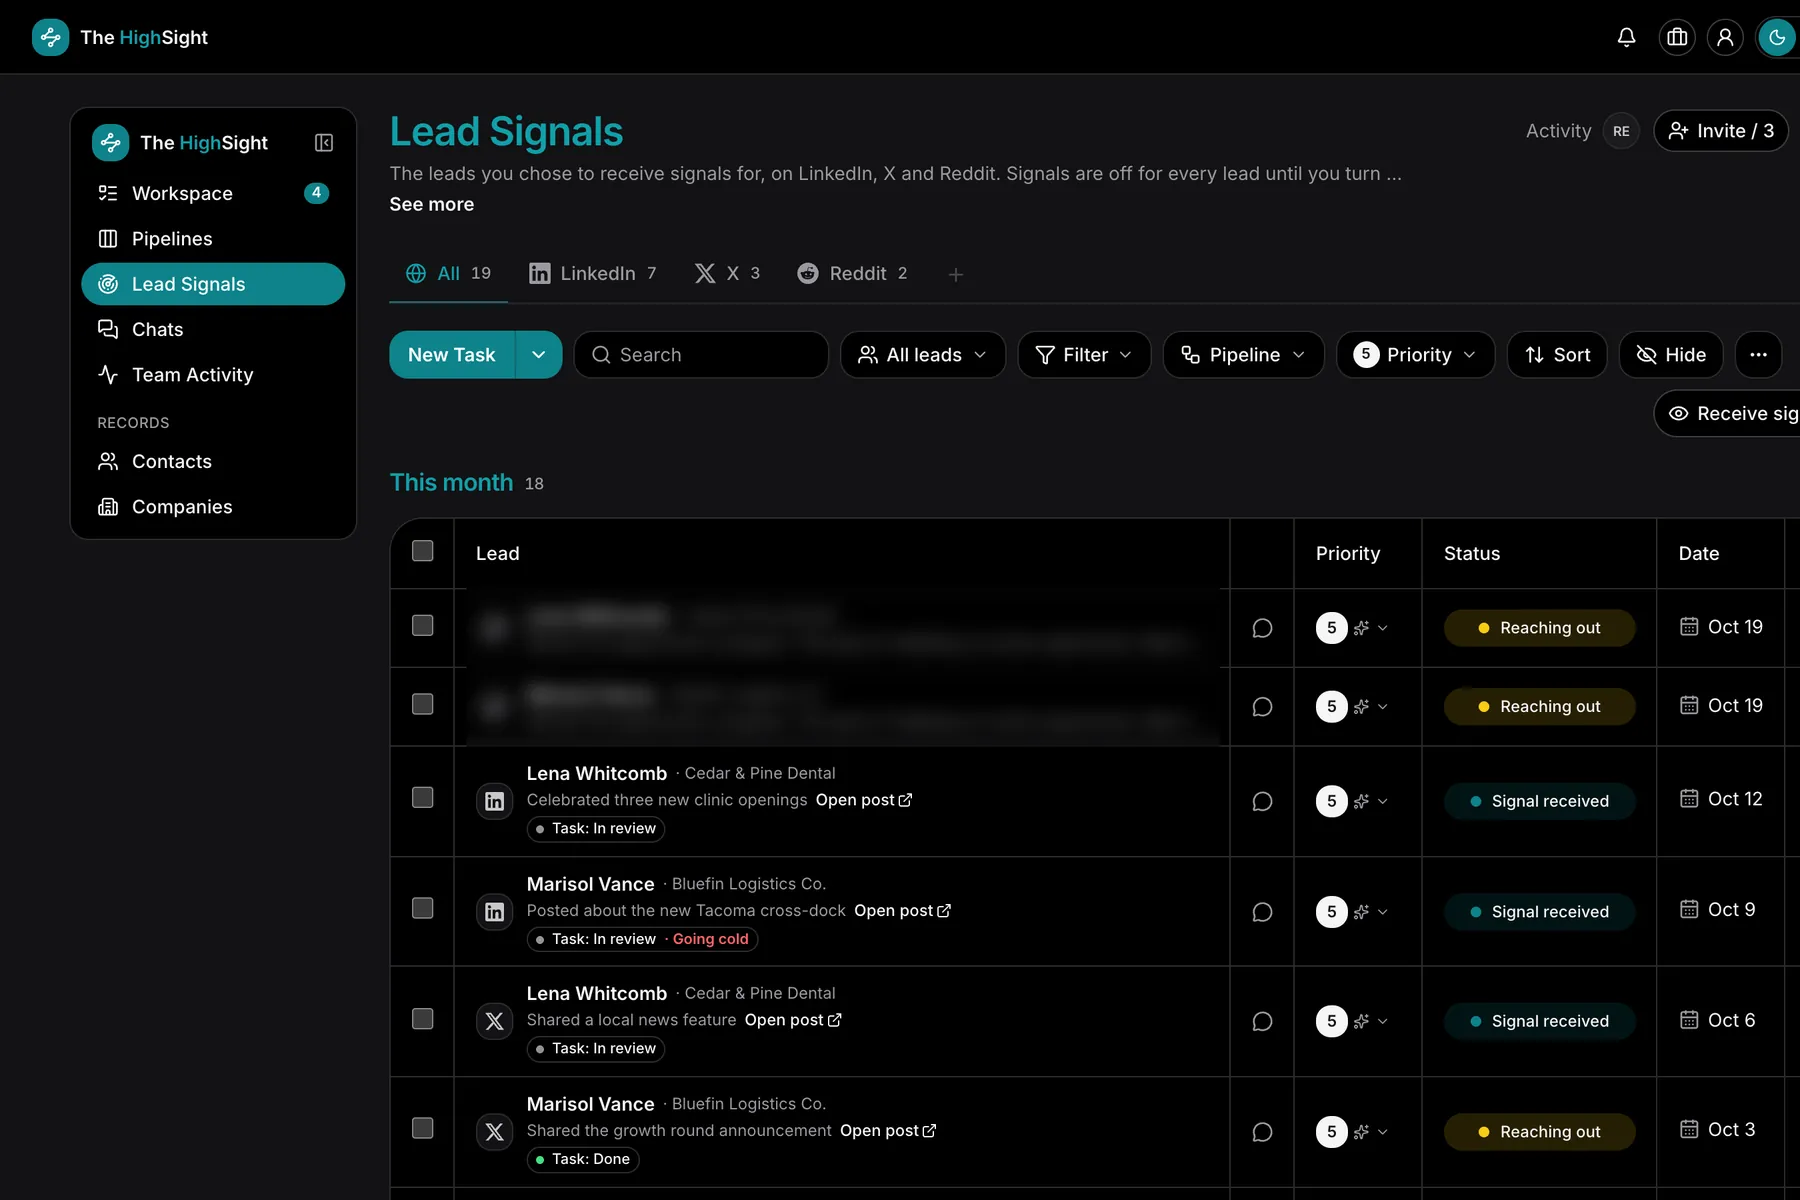Open comment bubble for the Oct 3 row
This screenshot has height=1200, width=1800.
point(1262,1132)
